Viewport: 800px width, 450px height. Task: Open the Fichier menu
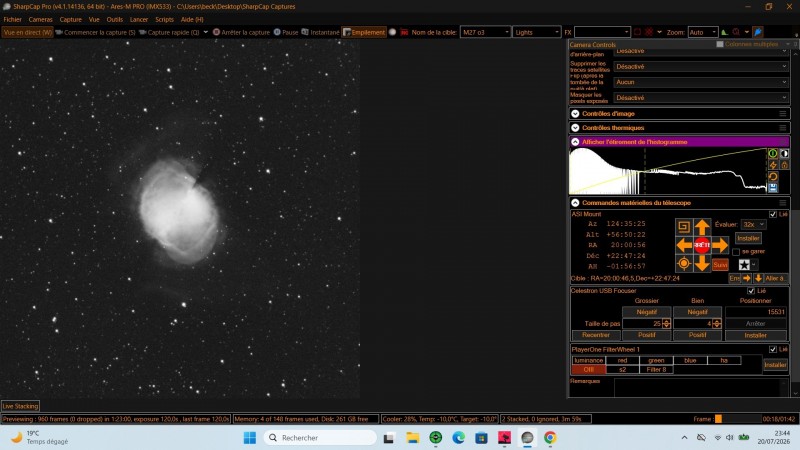[12, 19]
